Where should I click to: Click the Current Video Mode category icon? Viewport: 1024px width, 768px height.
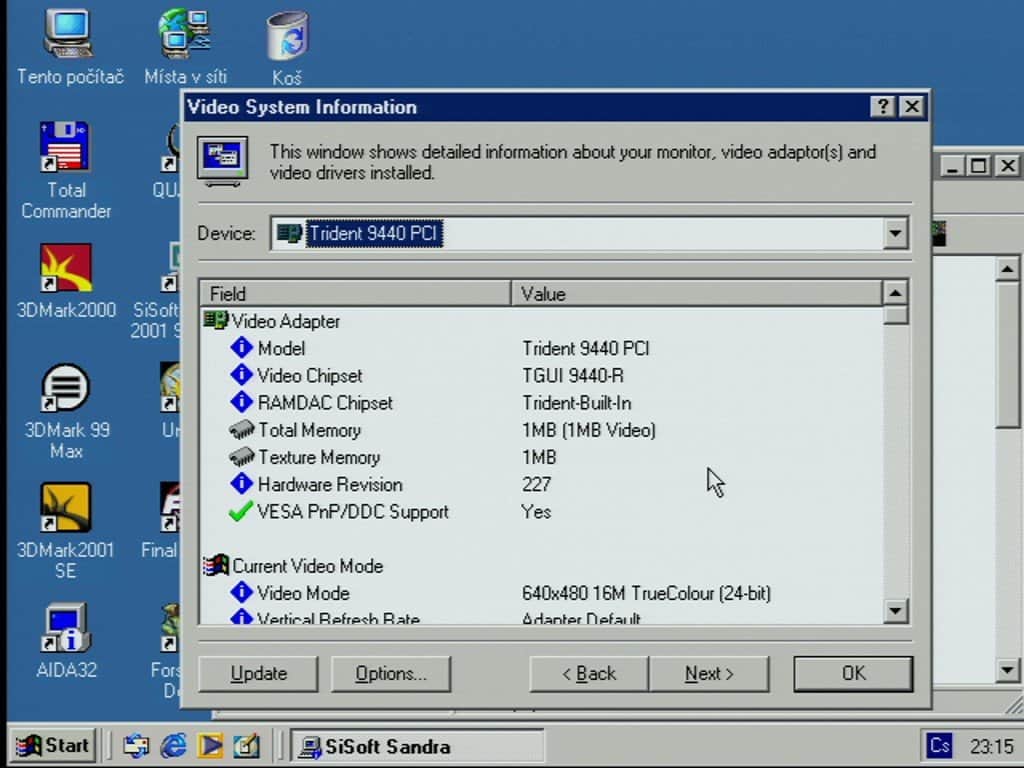click(216, 566)
